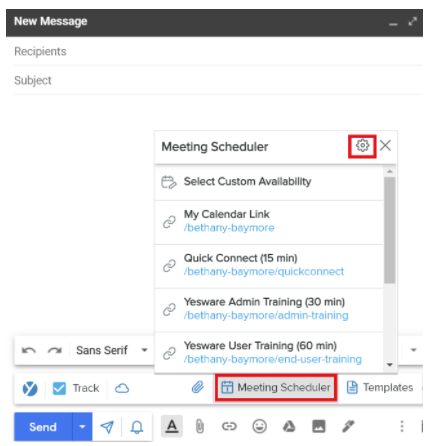Image resolution: width=431 pixels, height=446 pixels.
Task: Click the reminder bell icon
Action: click(x=137, y=427)
